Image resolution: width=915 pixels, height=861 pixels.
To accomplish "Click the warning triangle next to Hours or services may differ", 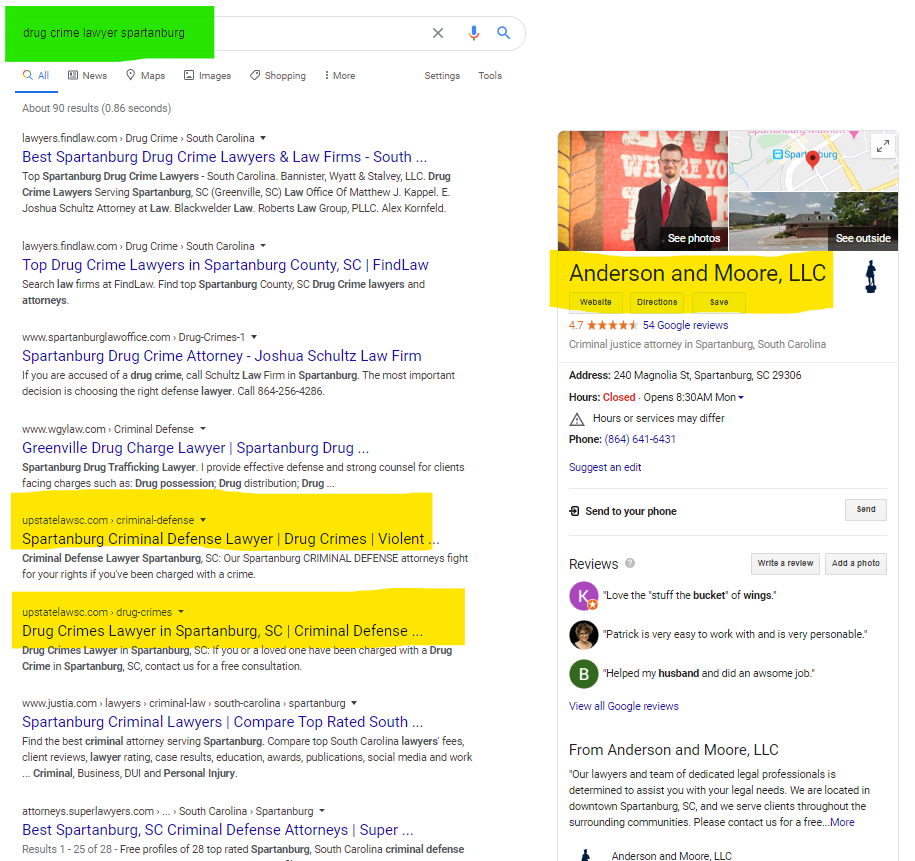I will [x=577, y=419].
